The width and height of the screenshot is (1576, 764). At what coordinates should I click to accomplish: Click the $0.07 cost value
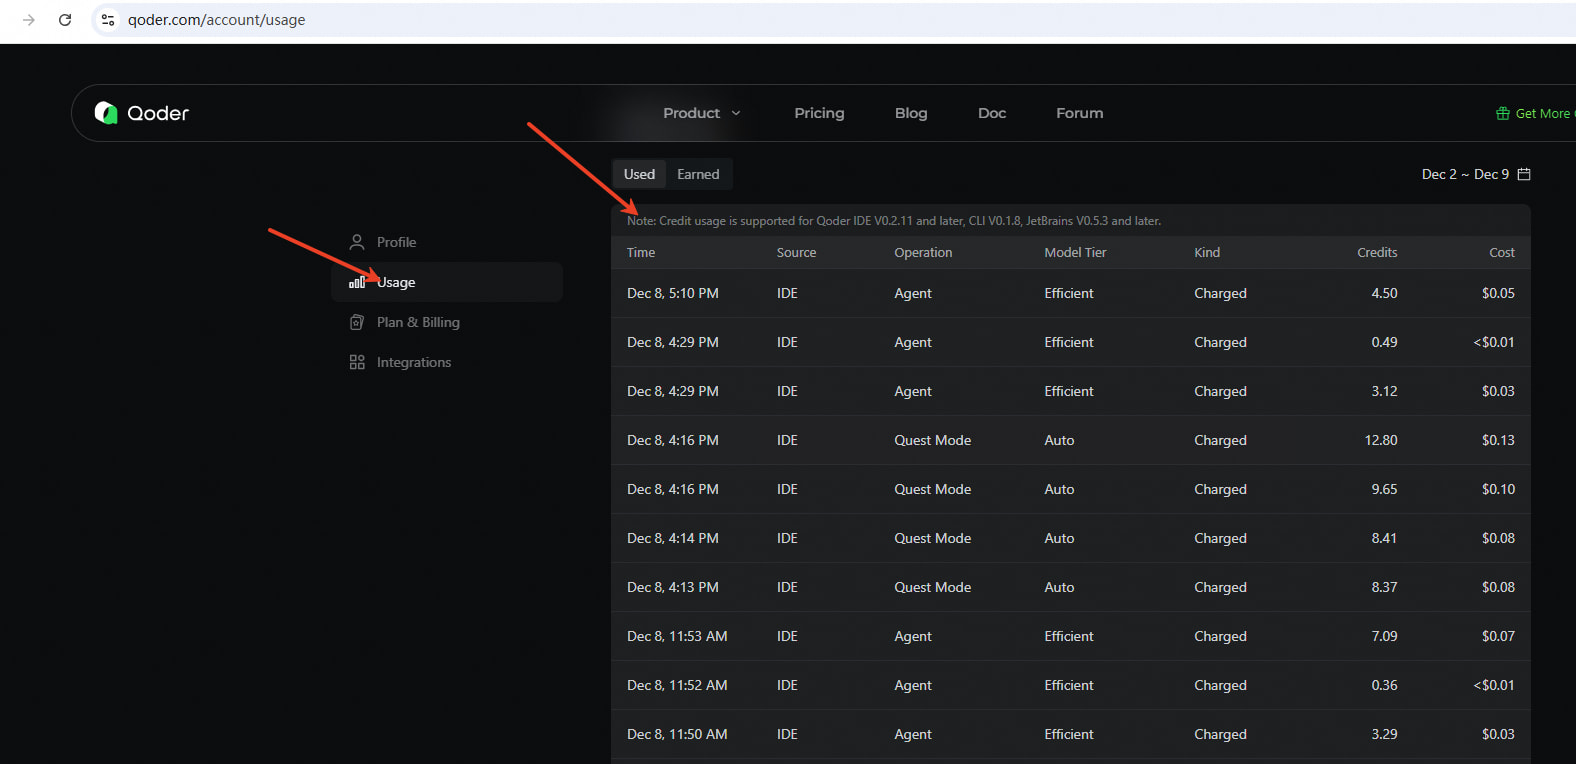(x=1498, y=636)
